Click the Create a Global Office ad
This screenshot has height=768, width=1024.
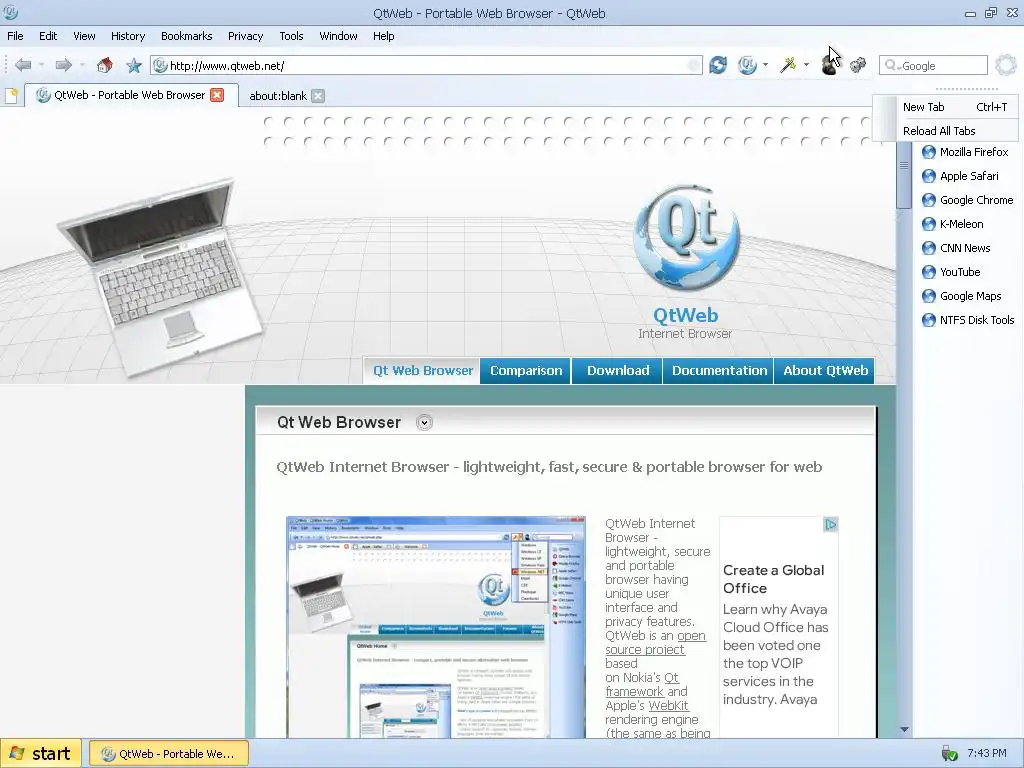tap(778, 627)
